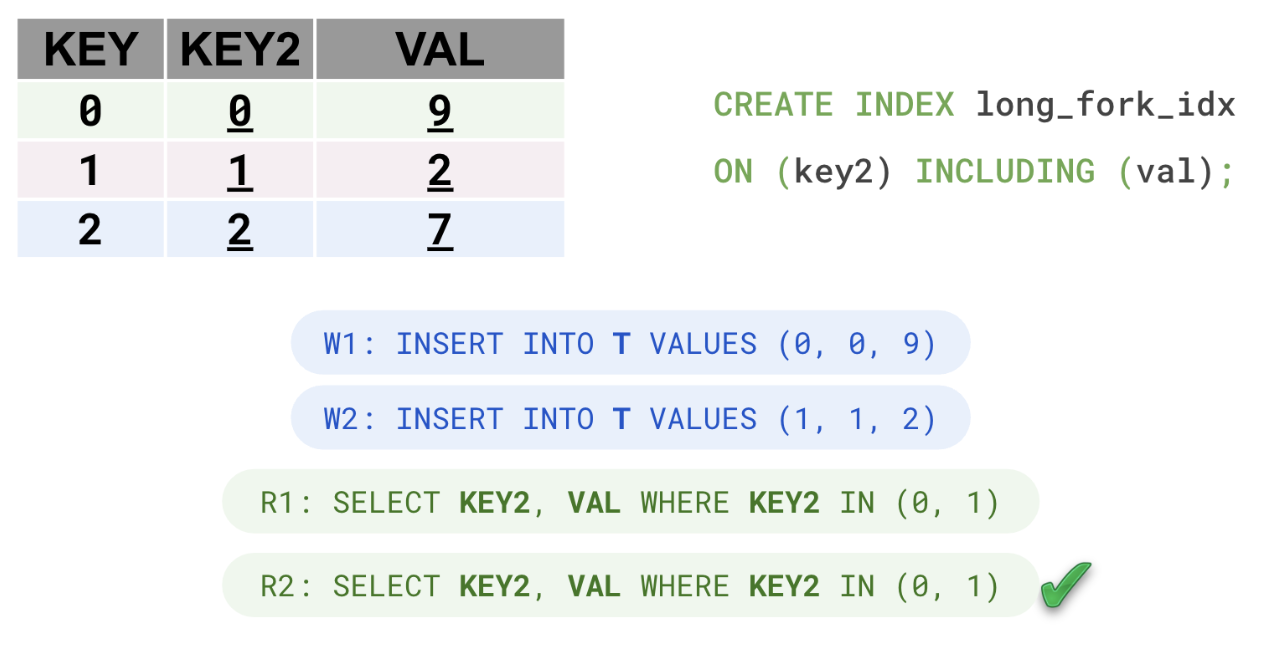Click the W1 INSERT statement pill
Image resolution: width=1270 pixels, height=650 pixels.
[x=630, y=343]
